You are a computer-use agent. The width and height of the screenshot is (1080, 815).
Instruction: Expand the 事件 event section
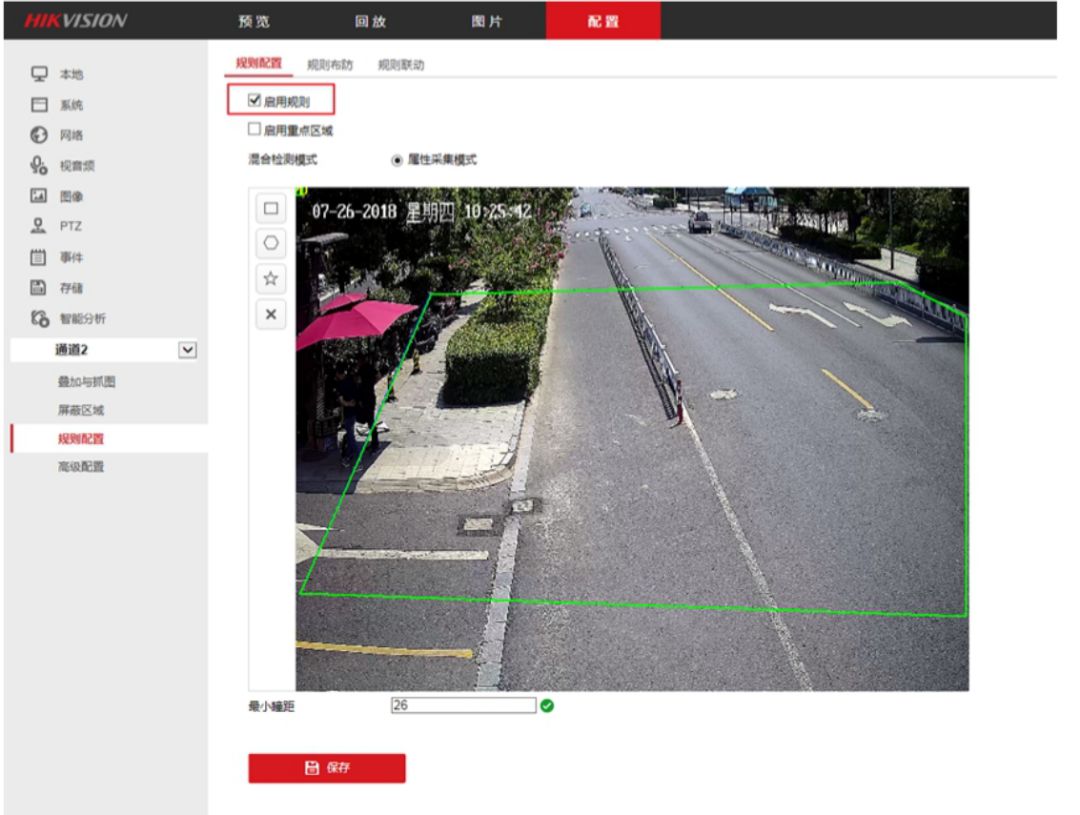click(x=71, y=257)
